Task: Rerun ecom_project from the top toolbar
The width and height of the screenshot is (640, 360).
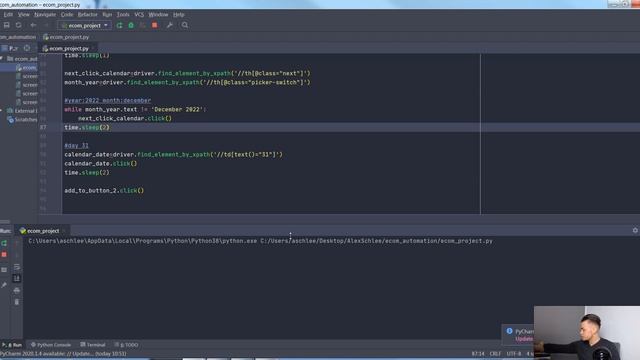Action: click(x=119, y=25)
